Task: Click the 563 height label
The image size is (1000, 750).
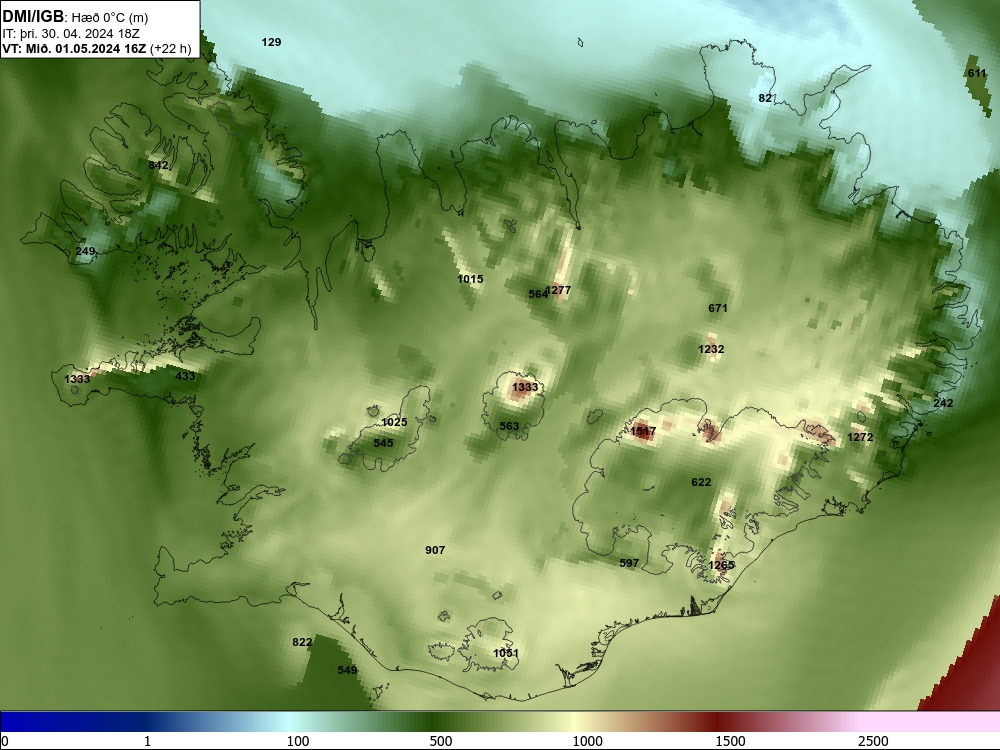Action: pos(509,426)
